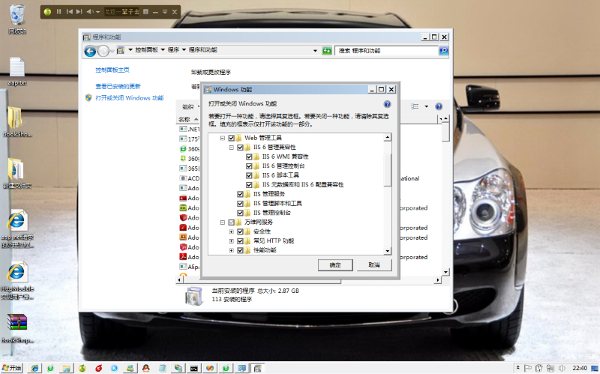Toggle IIS 6 管理控制台 checkbox
The image size is (600, 374).
[x=249, y=166]
